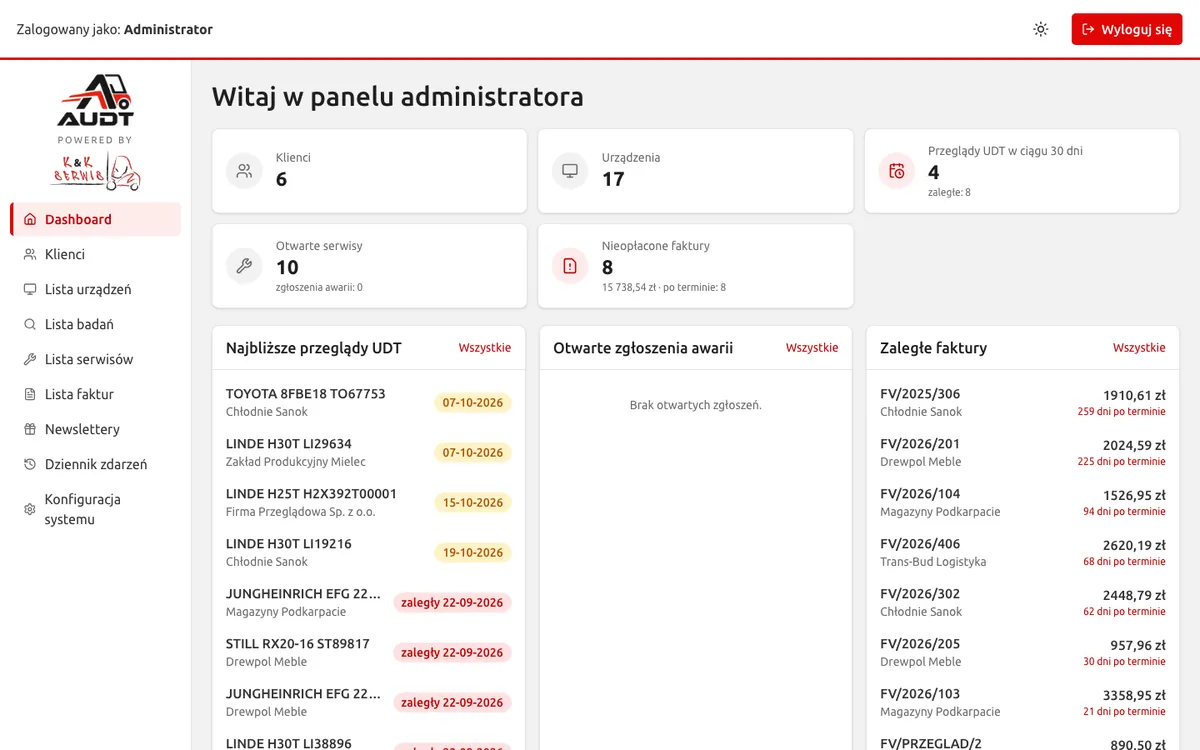Click the 2620,19 zł invoice amount
This screenshot has height=750, width=1200.
pos(1134,545)
